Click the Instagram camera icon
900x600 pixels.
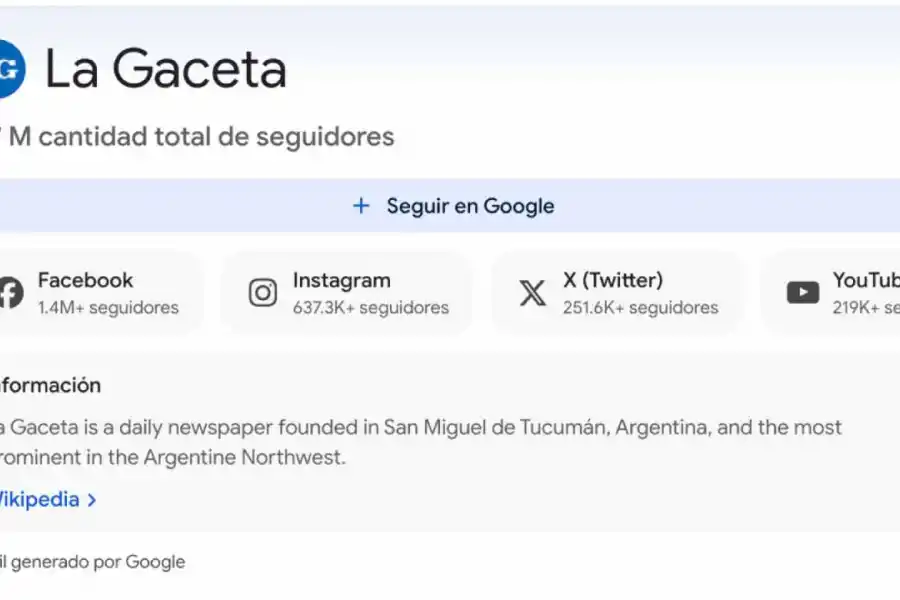(262, 292)
